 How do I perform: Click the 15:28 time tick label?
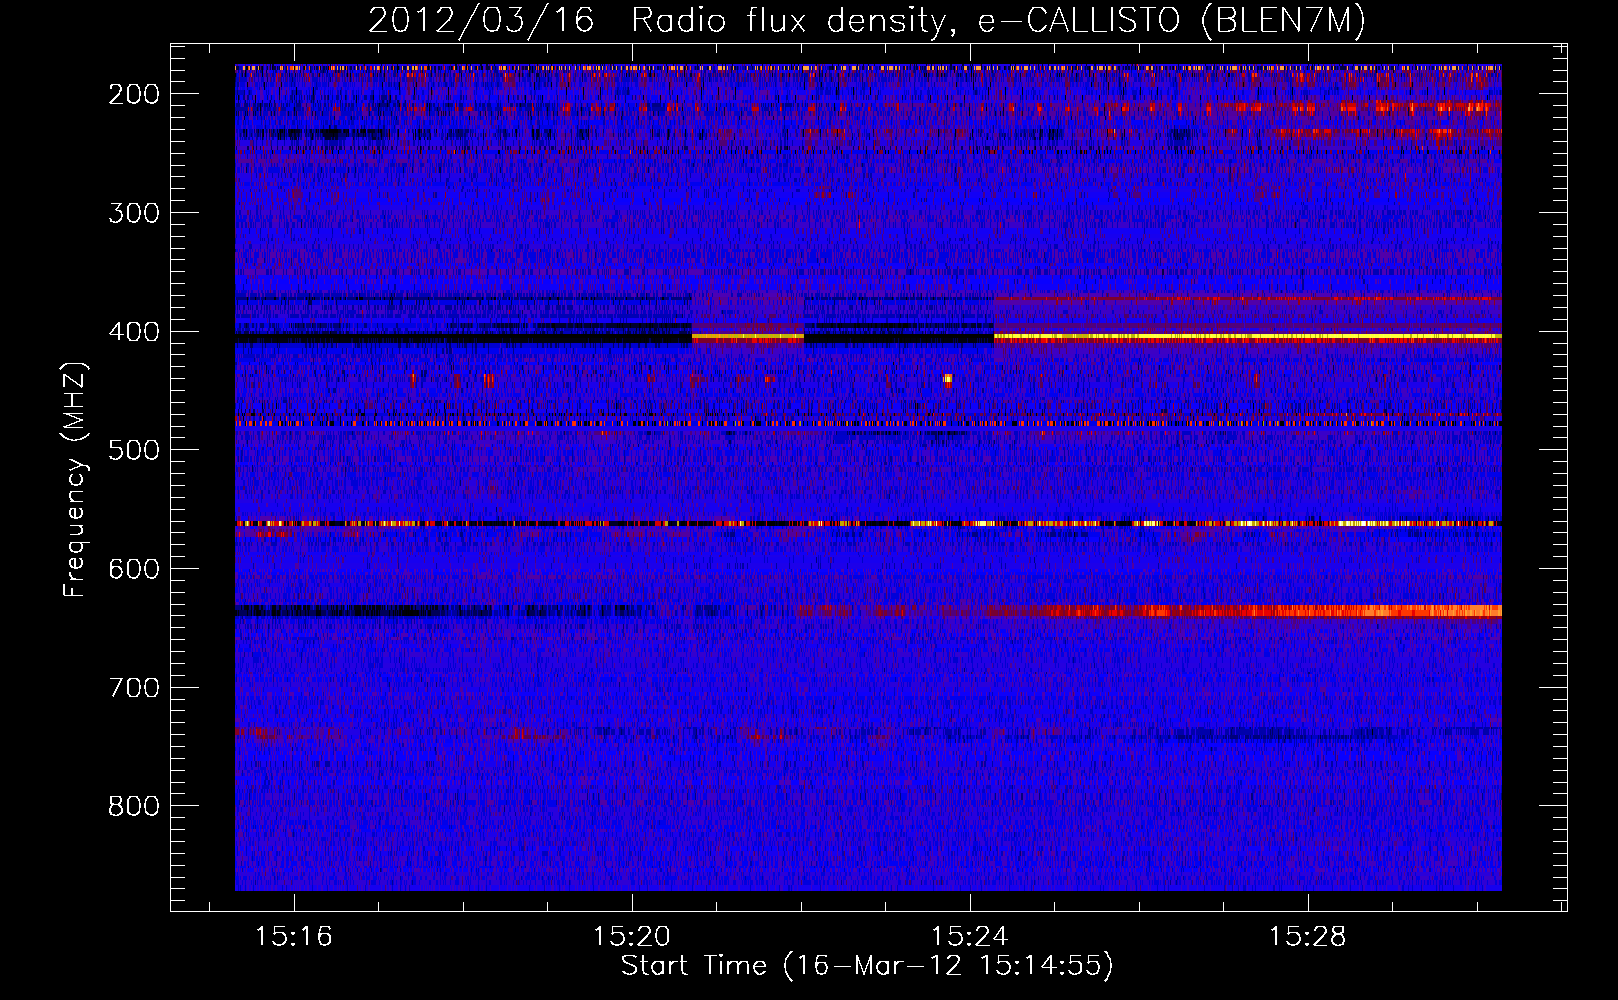pos(1308,937)
